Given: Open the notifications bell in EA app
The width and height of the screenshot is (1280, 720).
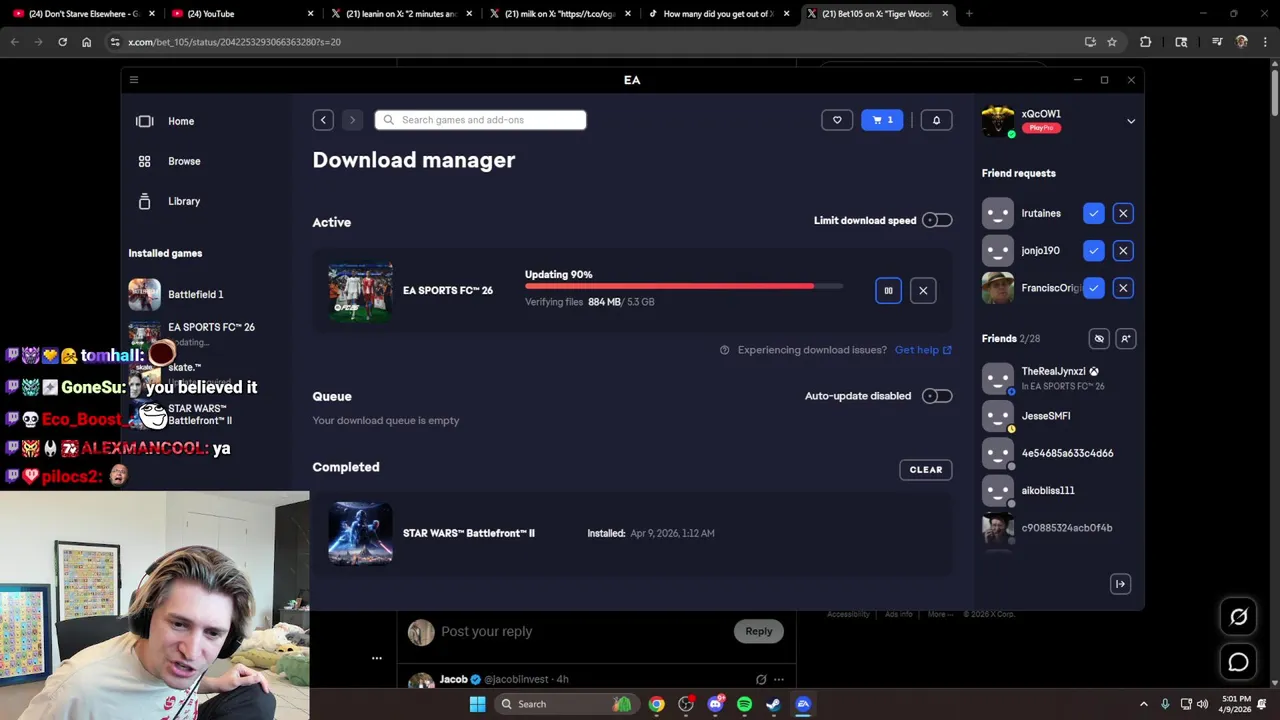Looking at the screenshot, I should click(x=936, y=120).
